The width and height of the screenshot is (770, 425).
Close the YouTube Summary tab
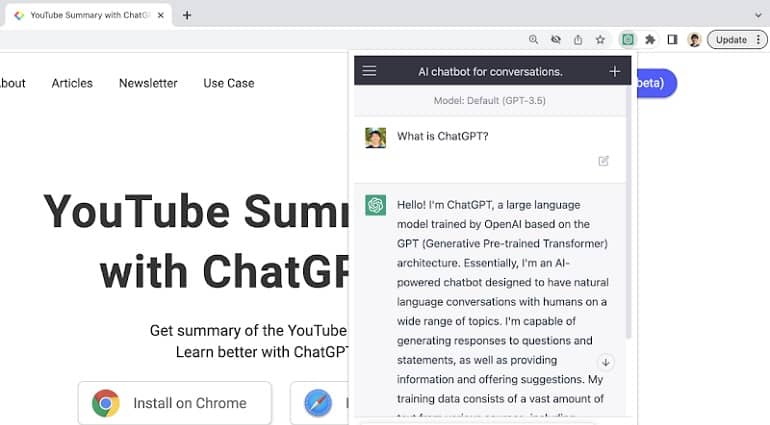pyautogui.click(x=161, y=15)
